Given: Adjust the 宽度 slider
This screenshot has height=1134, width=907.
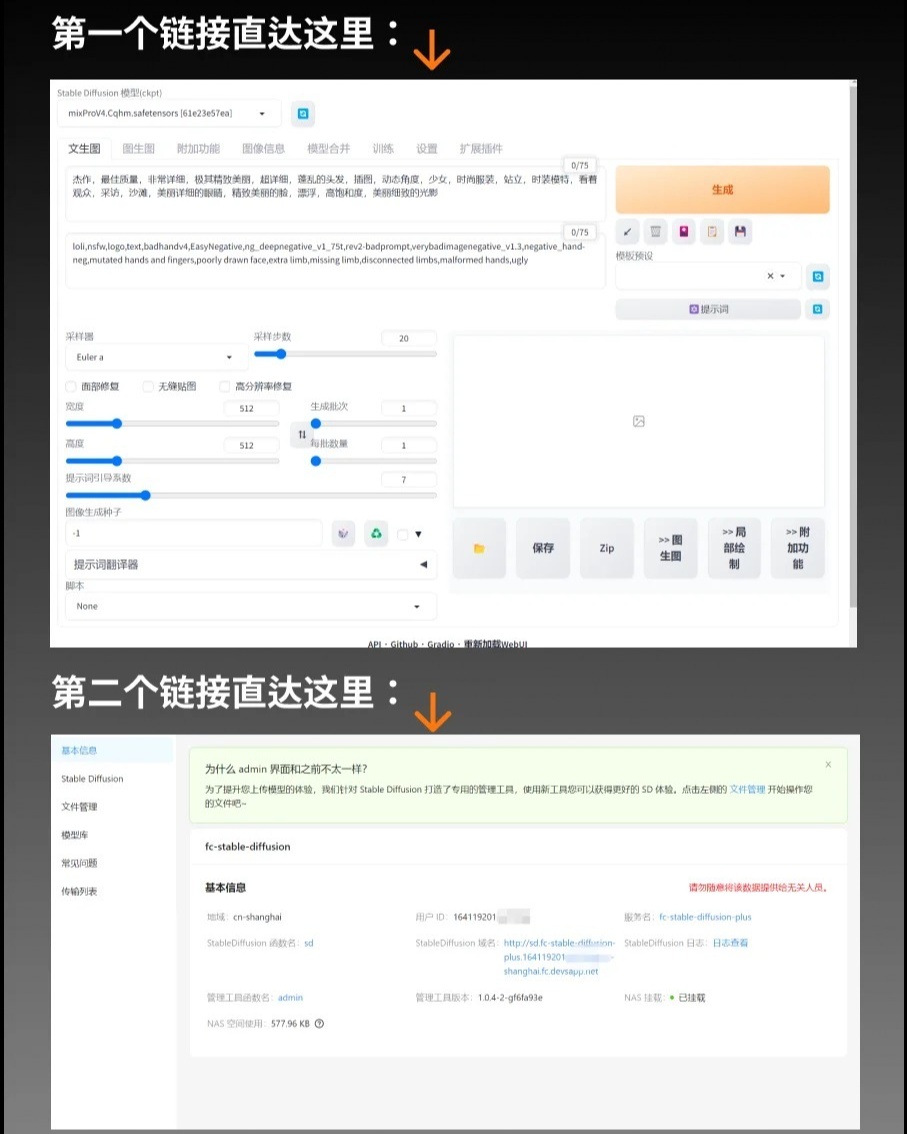Looking at the screenshot, I should tap(172, 423).
